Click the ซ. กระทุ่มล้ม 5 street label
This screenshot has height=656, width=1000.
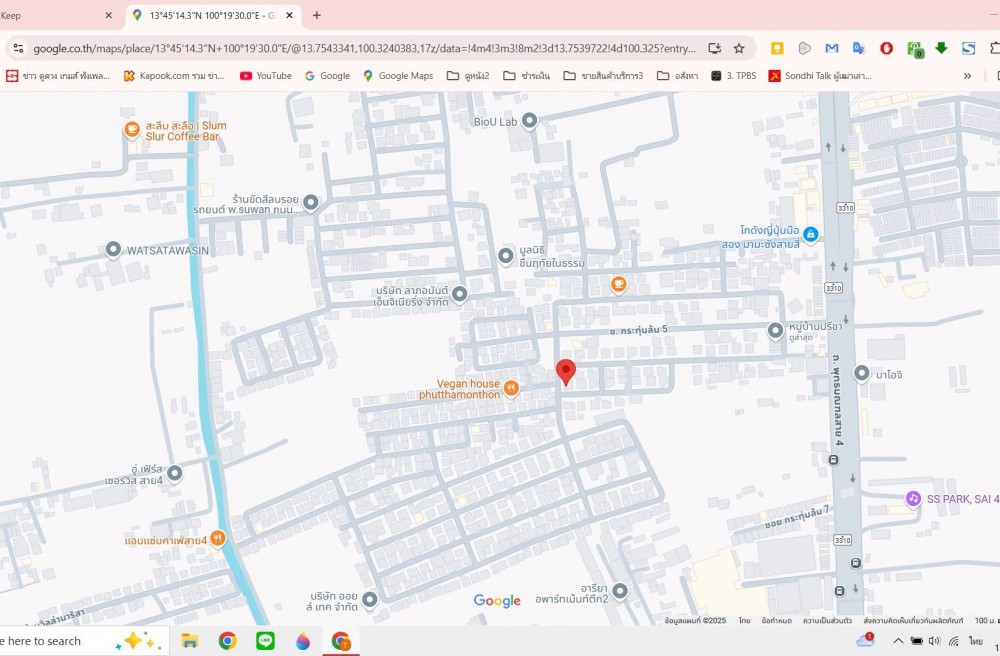[638, 330]
